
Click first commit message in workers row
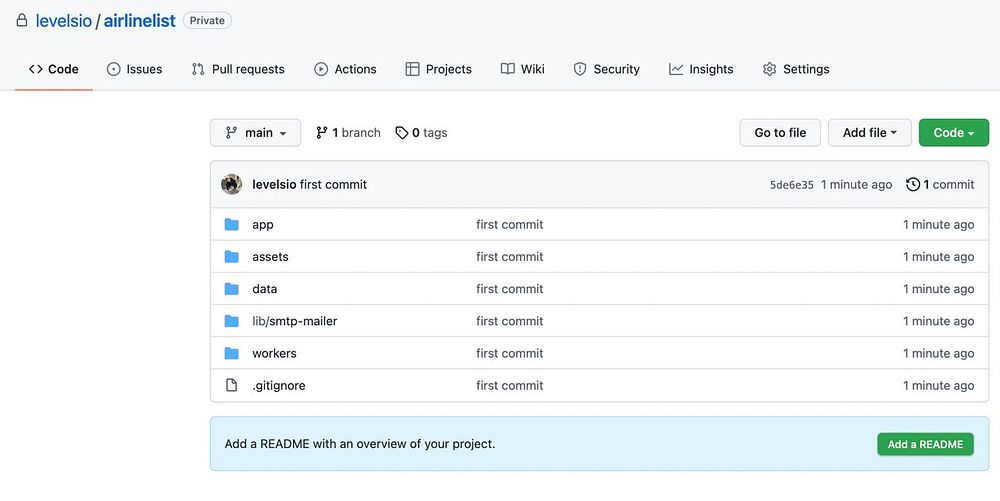[x=510, y=353]
